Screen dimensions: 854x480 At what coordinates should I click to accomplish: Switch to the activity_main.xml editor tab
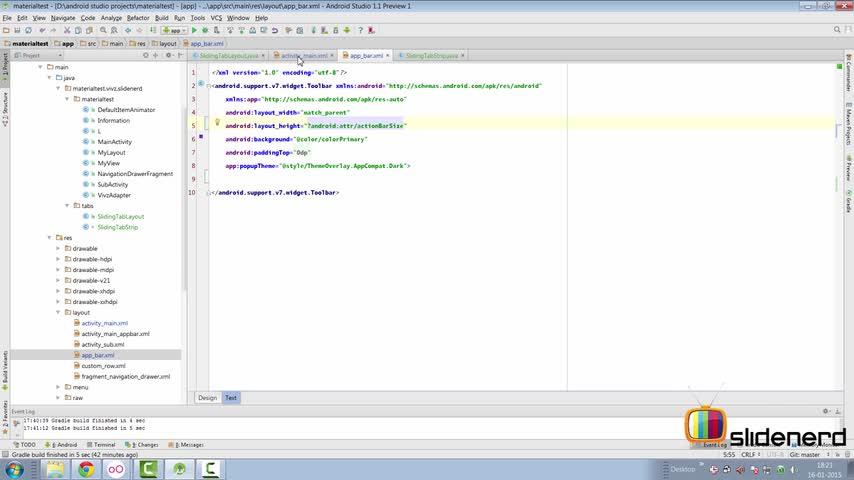click(303, 56)
